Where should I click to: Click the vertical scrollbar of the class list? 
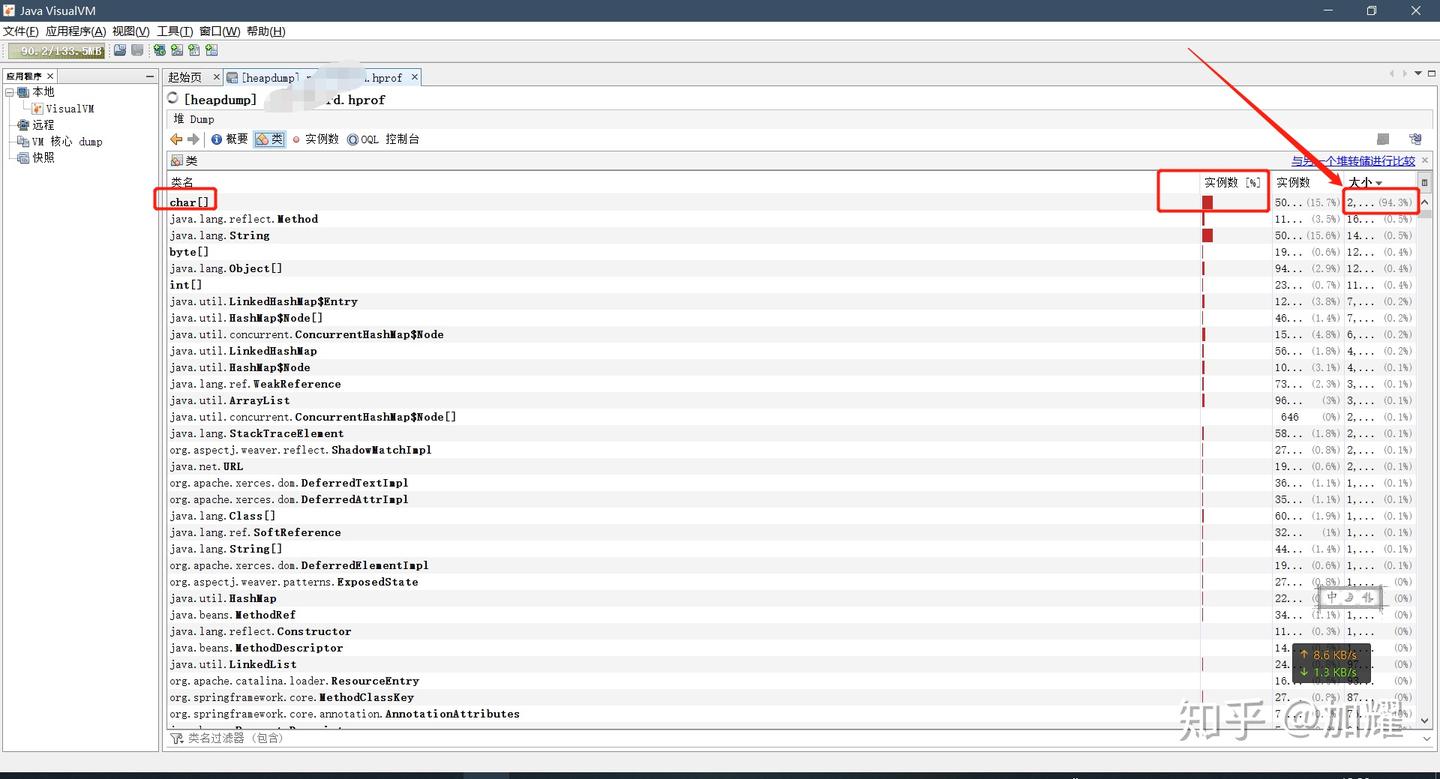click(1425, 400)
